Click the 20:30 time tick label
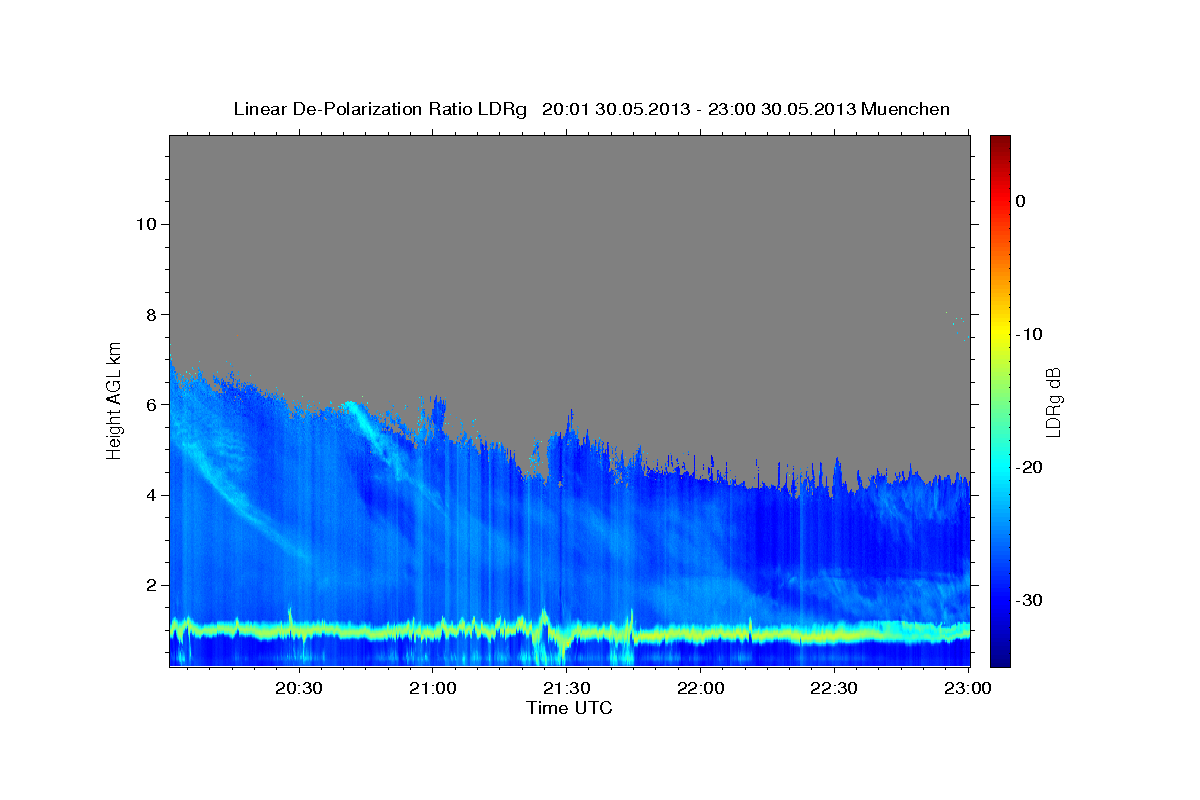The width and height of the screenshot is (1200, 800). point(299,689)
